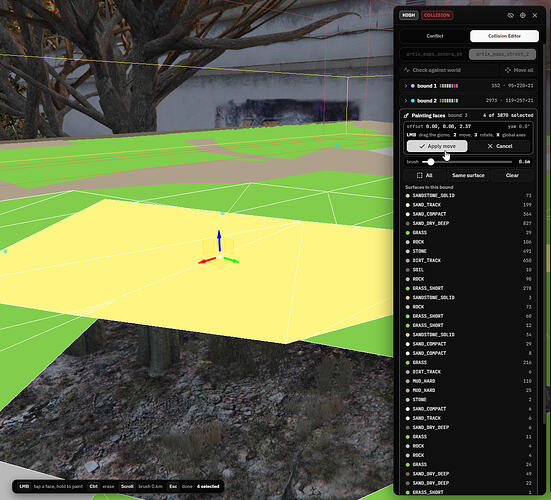Screen dimensions: 551x500
Task: Expand the bound 2 chevron
Action: coord(406,101)
